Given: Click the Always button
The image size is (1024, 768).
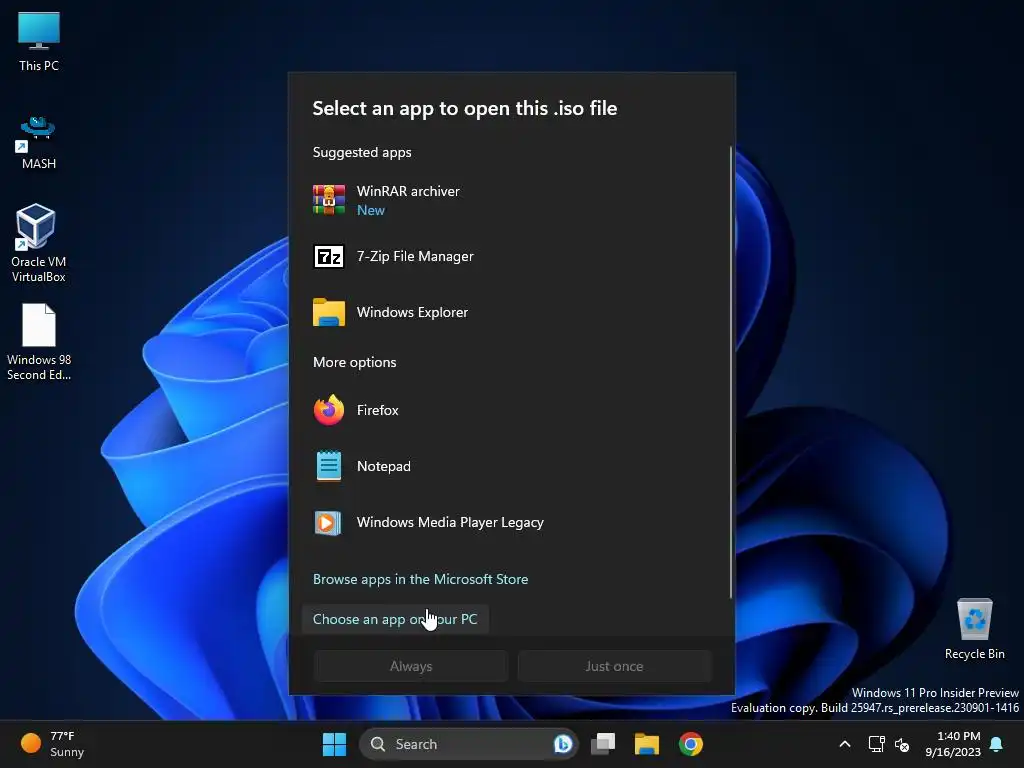Looking at the screenshot, I should [411, 666].
